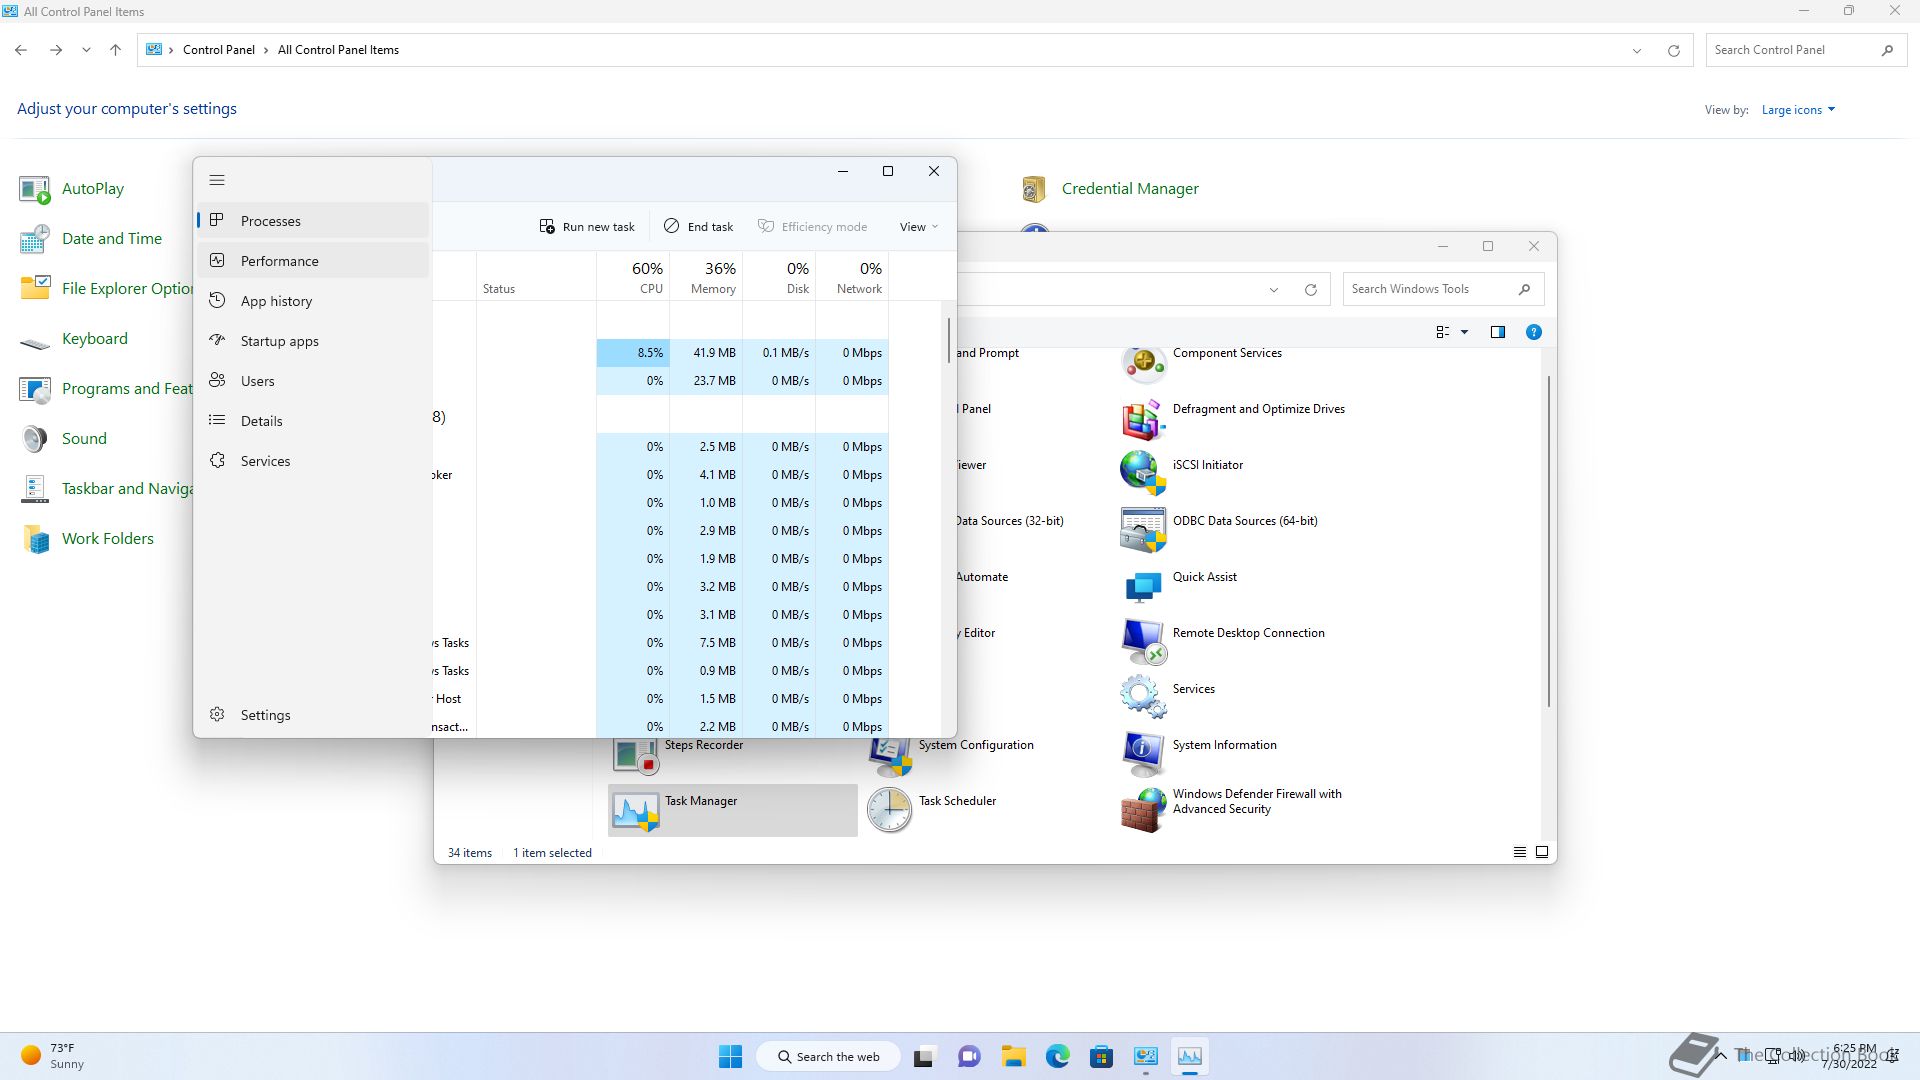Open System Information
The width and height of the screenshot is (1920, 1080).
[1199, 754]
